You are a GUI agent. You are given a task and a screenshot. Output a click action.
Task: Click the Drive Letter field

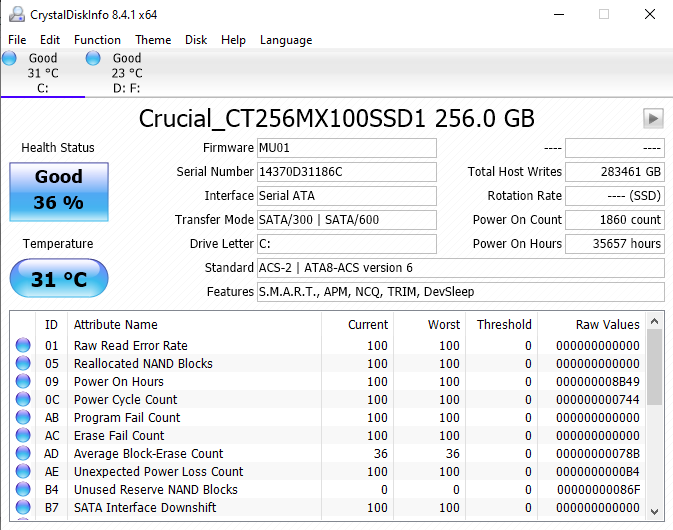tap(347, 244)
